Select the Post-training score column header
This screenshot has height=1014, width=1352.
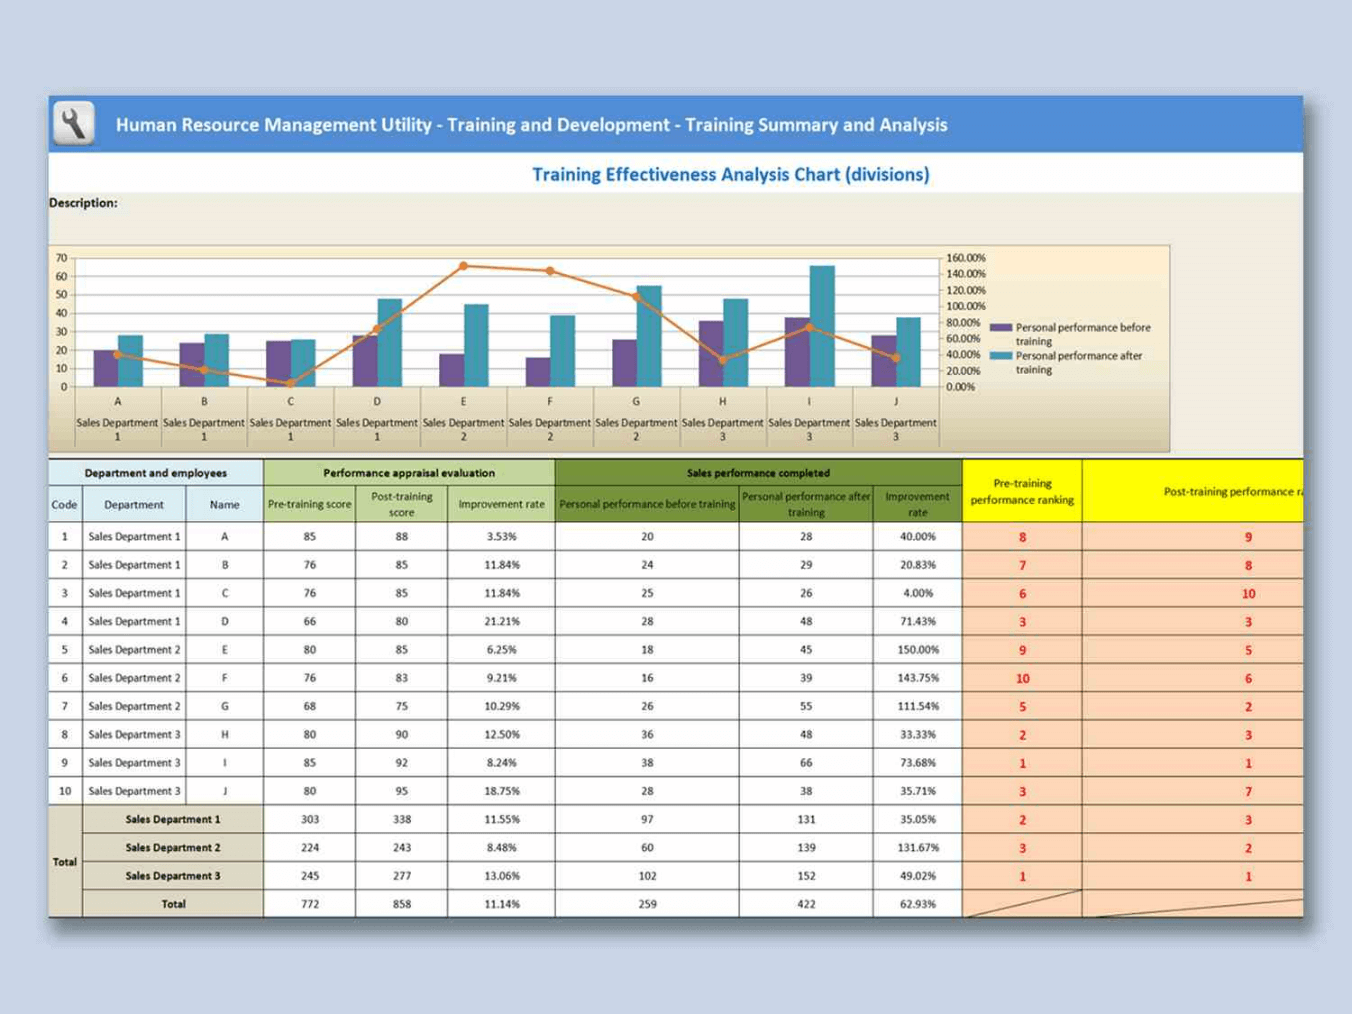(x=401, y=505)
